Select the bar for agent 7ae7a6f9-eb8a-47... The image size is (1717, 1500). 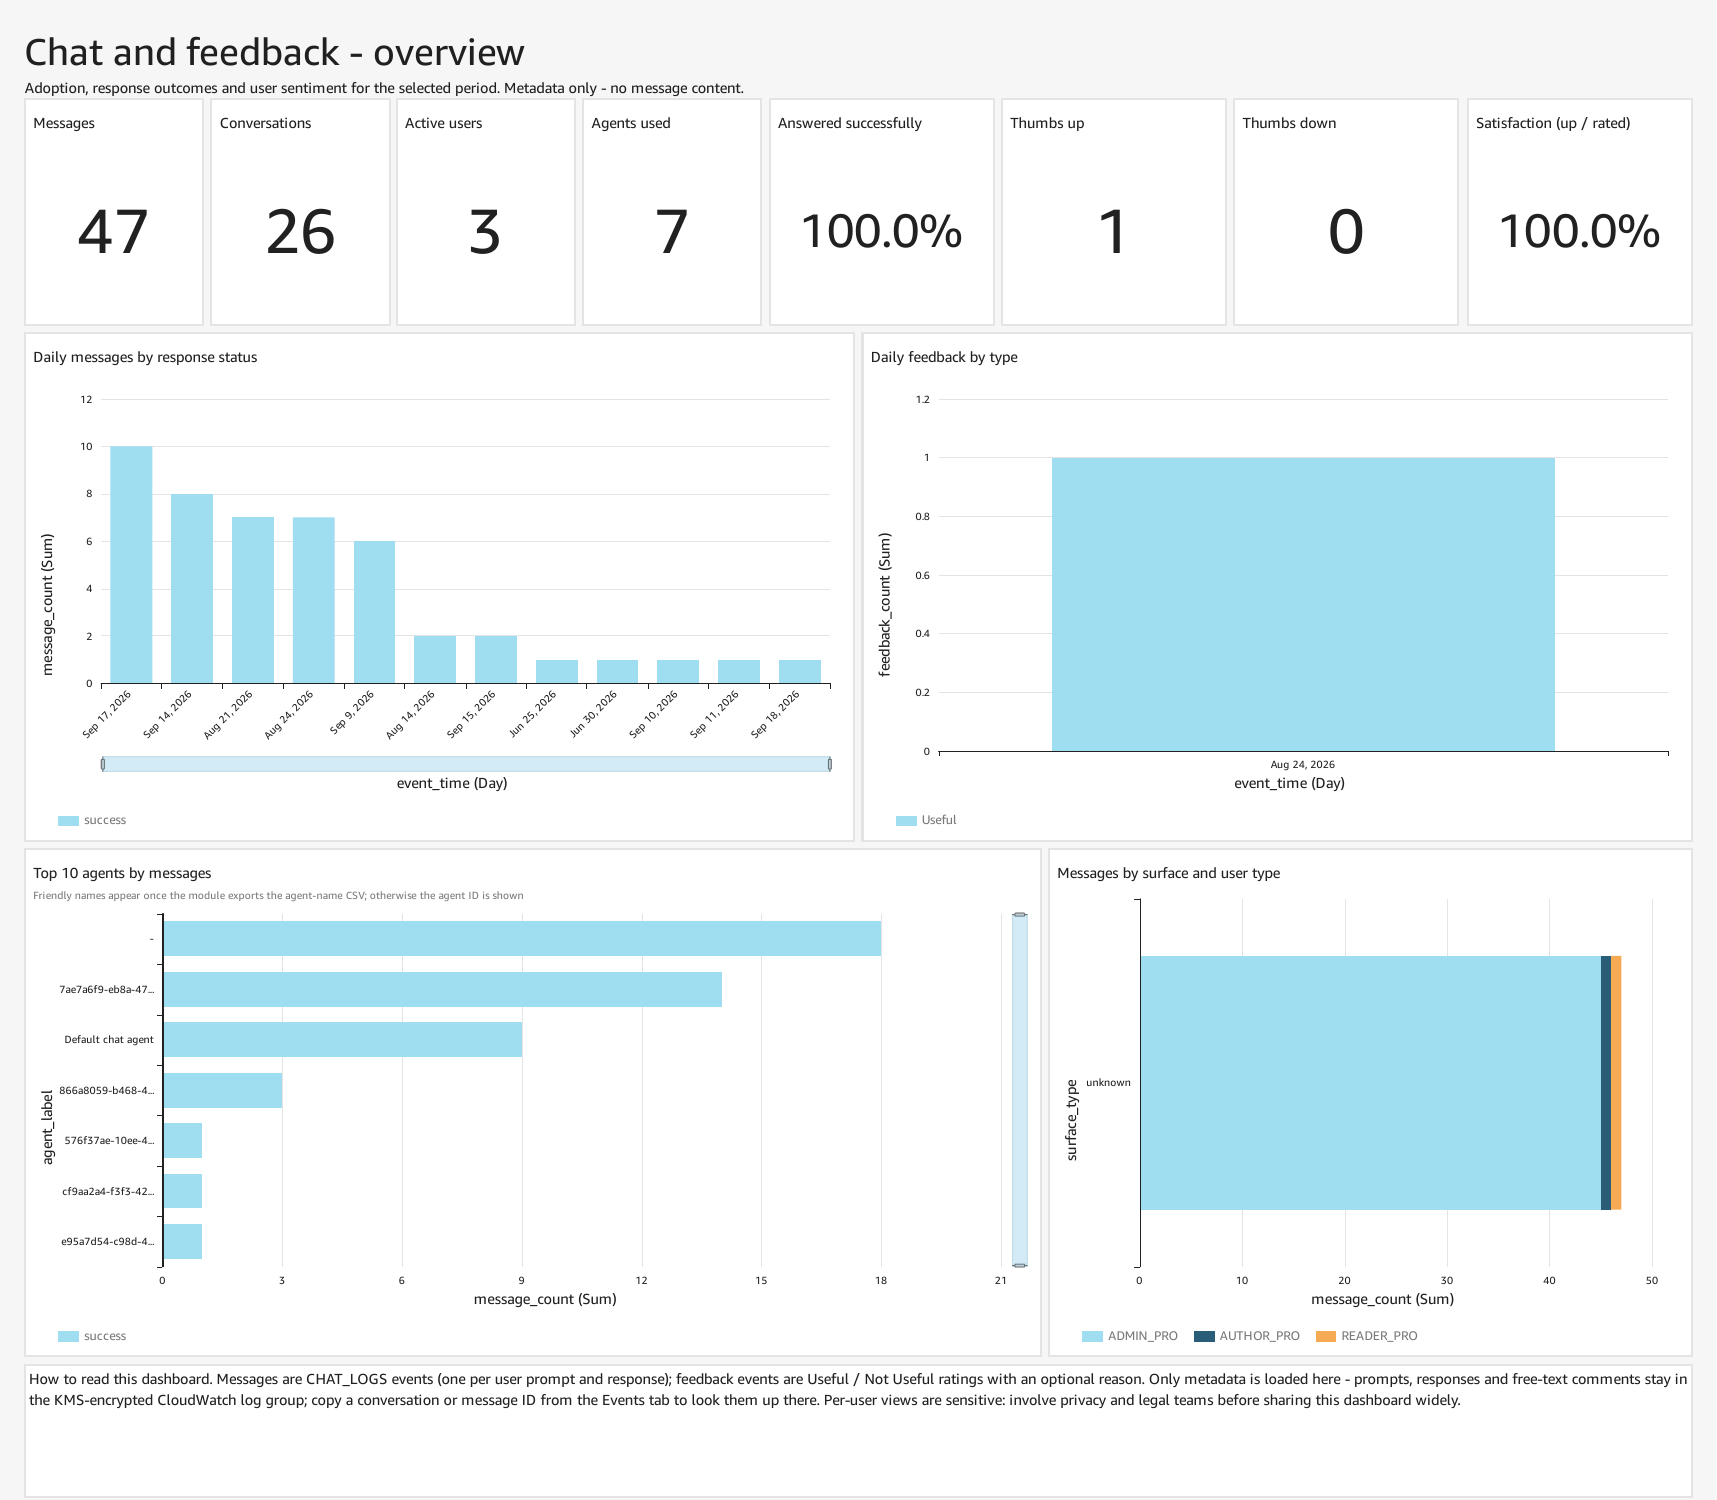[442, 989]
